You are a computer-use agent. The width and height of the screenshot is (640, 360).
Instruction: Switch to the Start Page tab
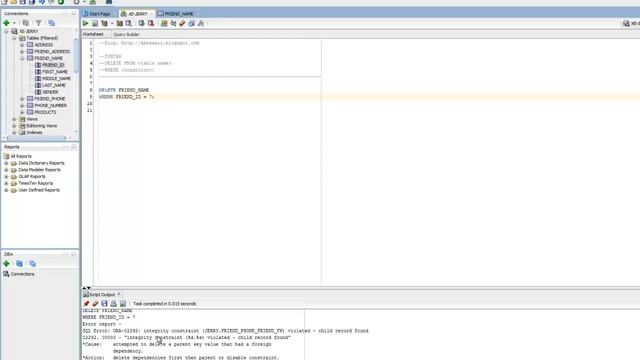(x=99, y=14)
